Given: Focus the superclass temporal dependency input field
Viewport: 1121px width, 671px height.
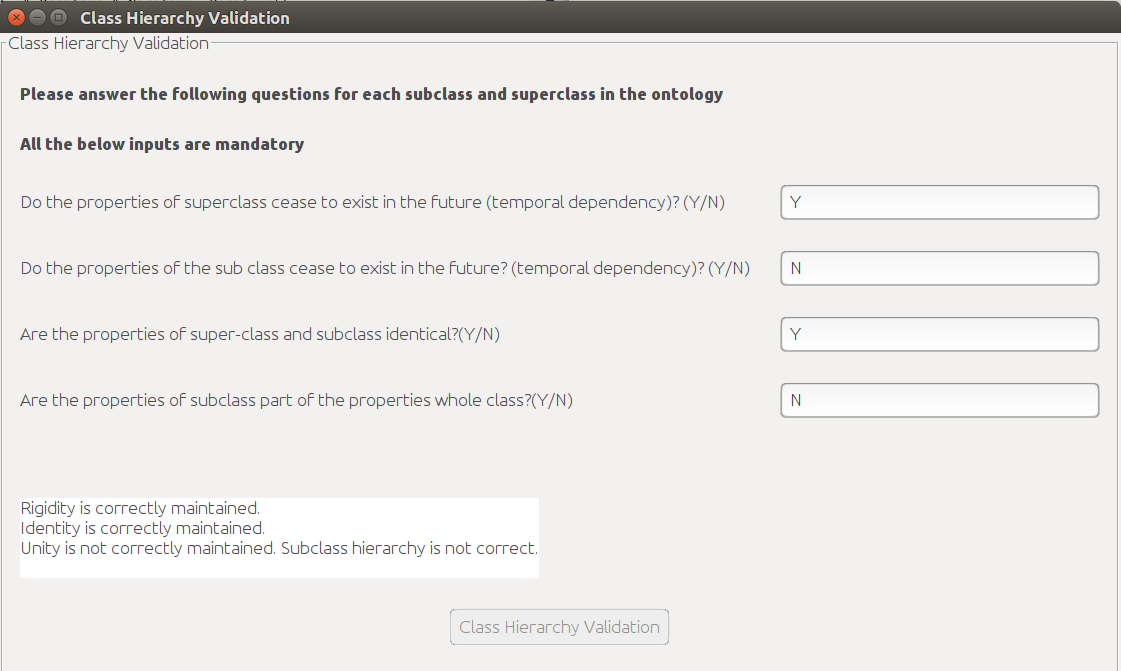Looking at the screenshot, I should [939, 202].
